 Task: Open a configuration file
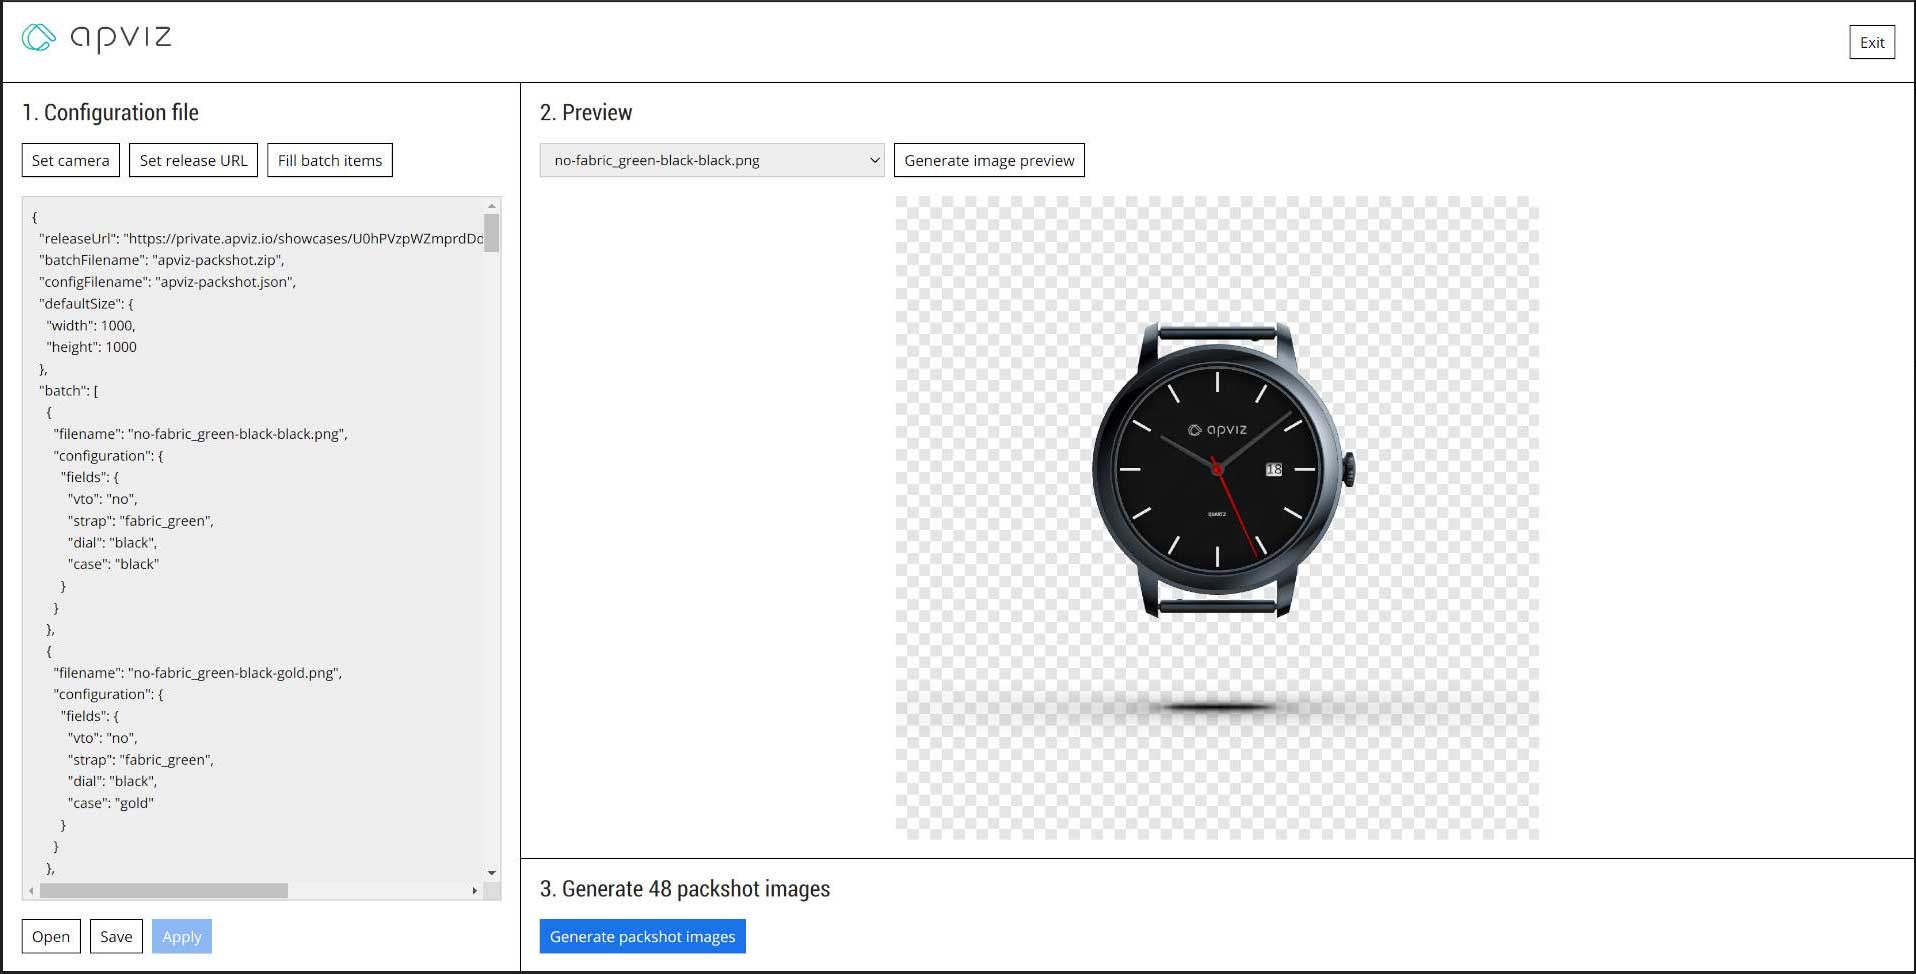[x=50, y=936]
